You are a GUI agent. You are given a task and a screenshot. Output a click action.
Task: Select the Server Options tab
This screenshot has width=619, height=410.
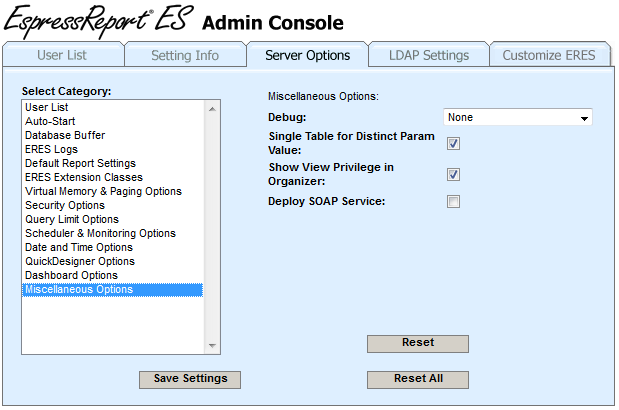pyautogui.click(x=308, y=55)
